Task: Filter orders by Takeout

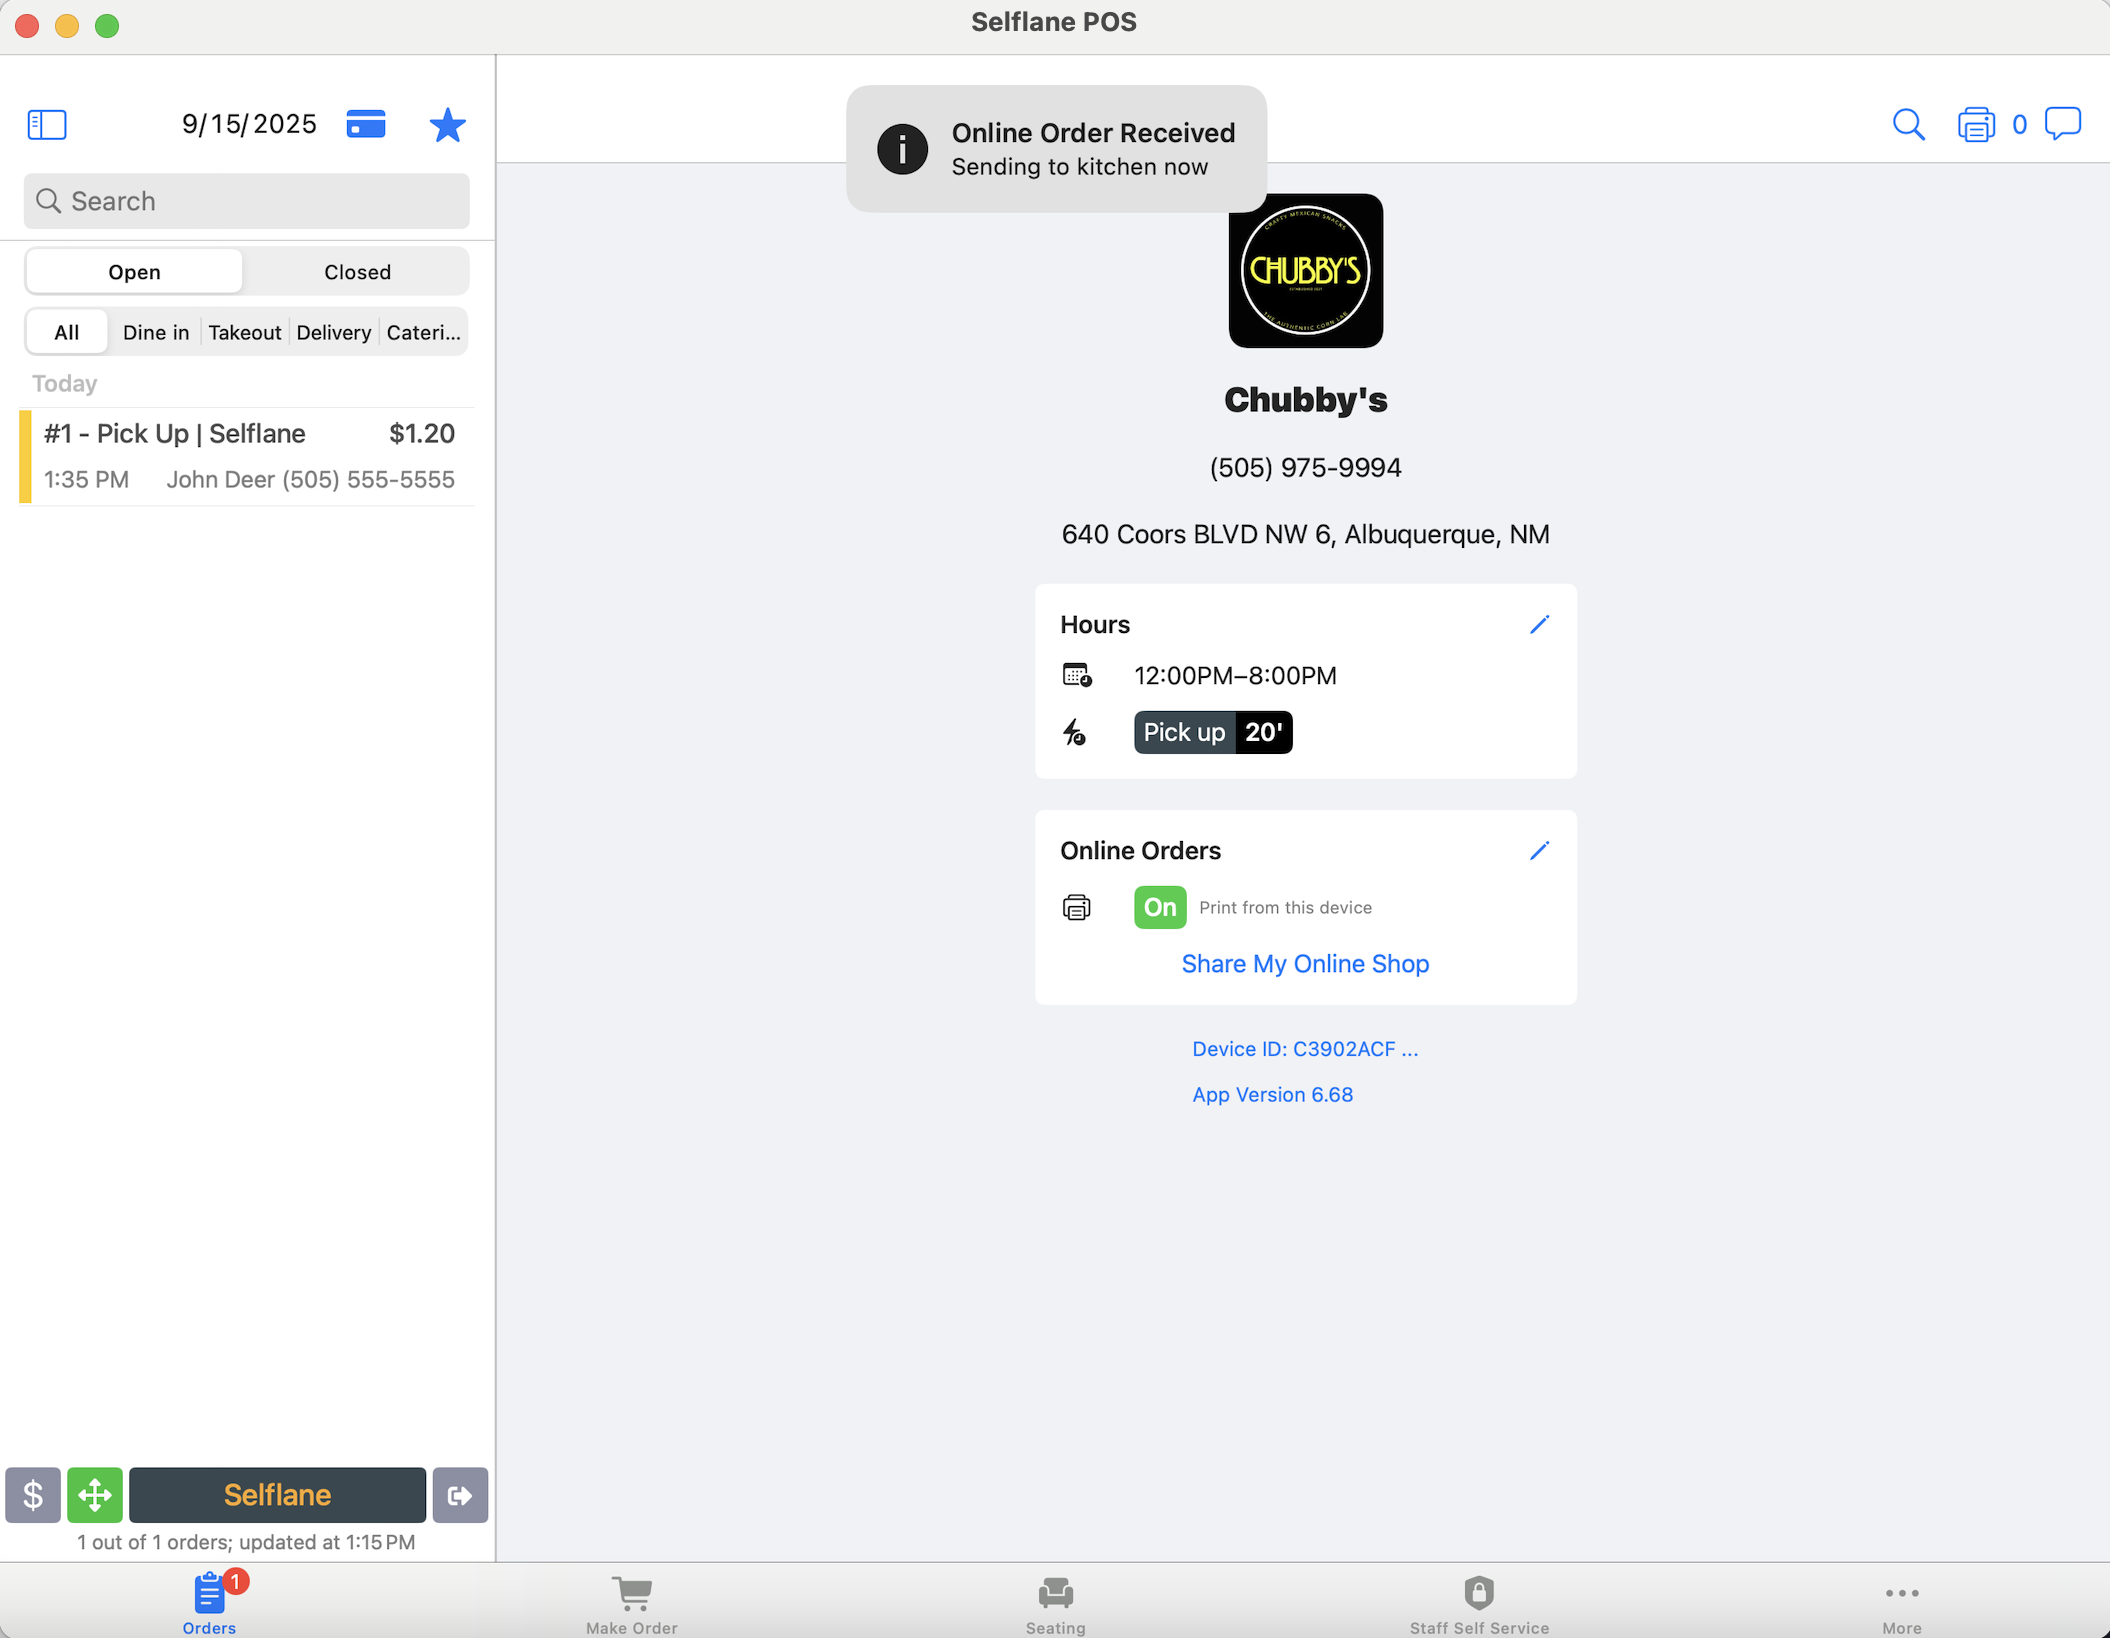Action: pos(244,332)
